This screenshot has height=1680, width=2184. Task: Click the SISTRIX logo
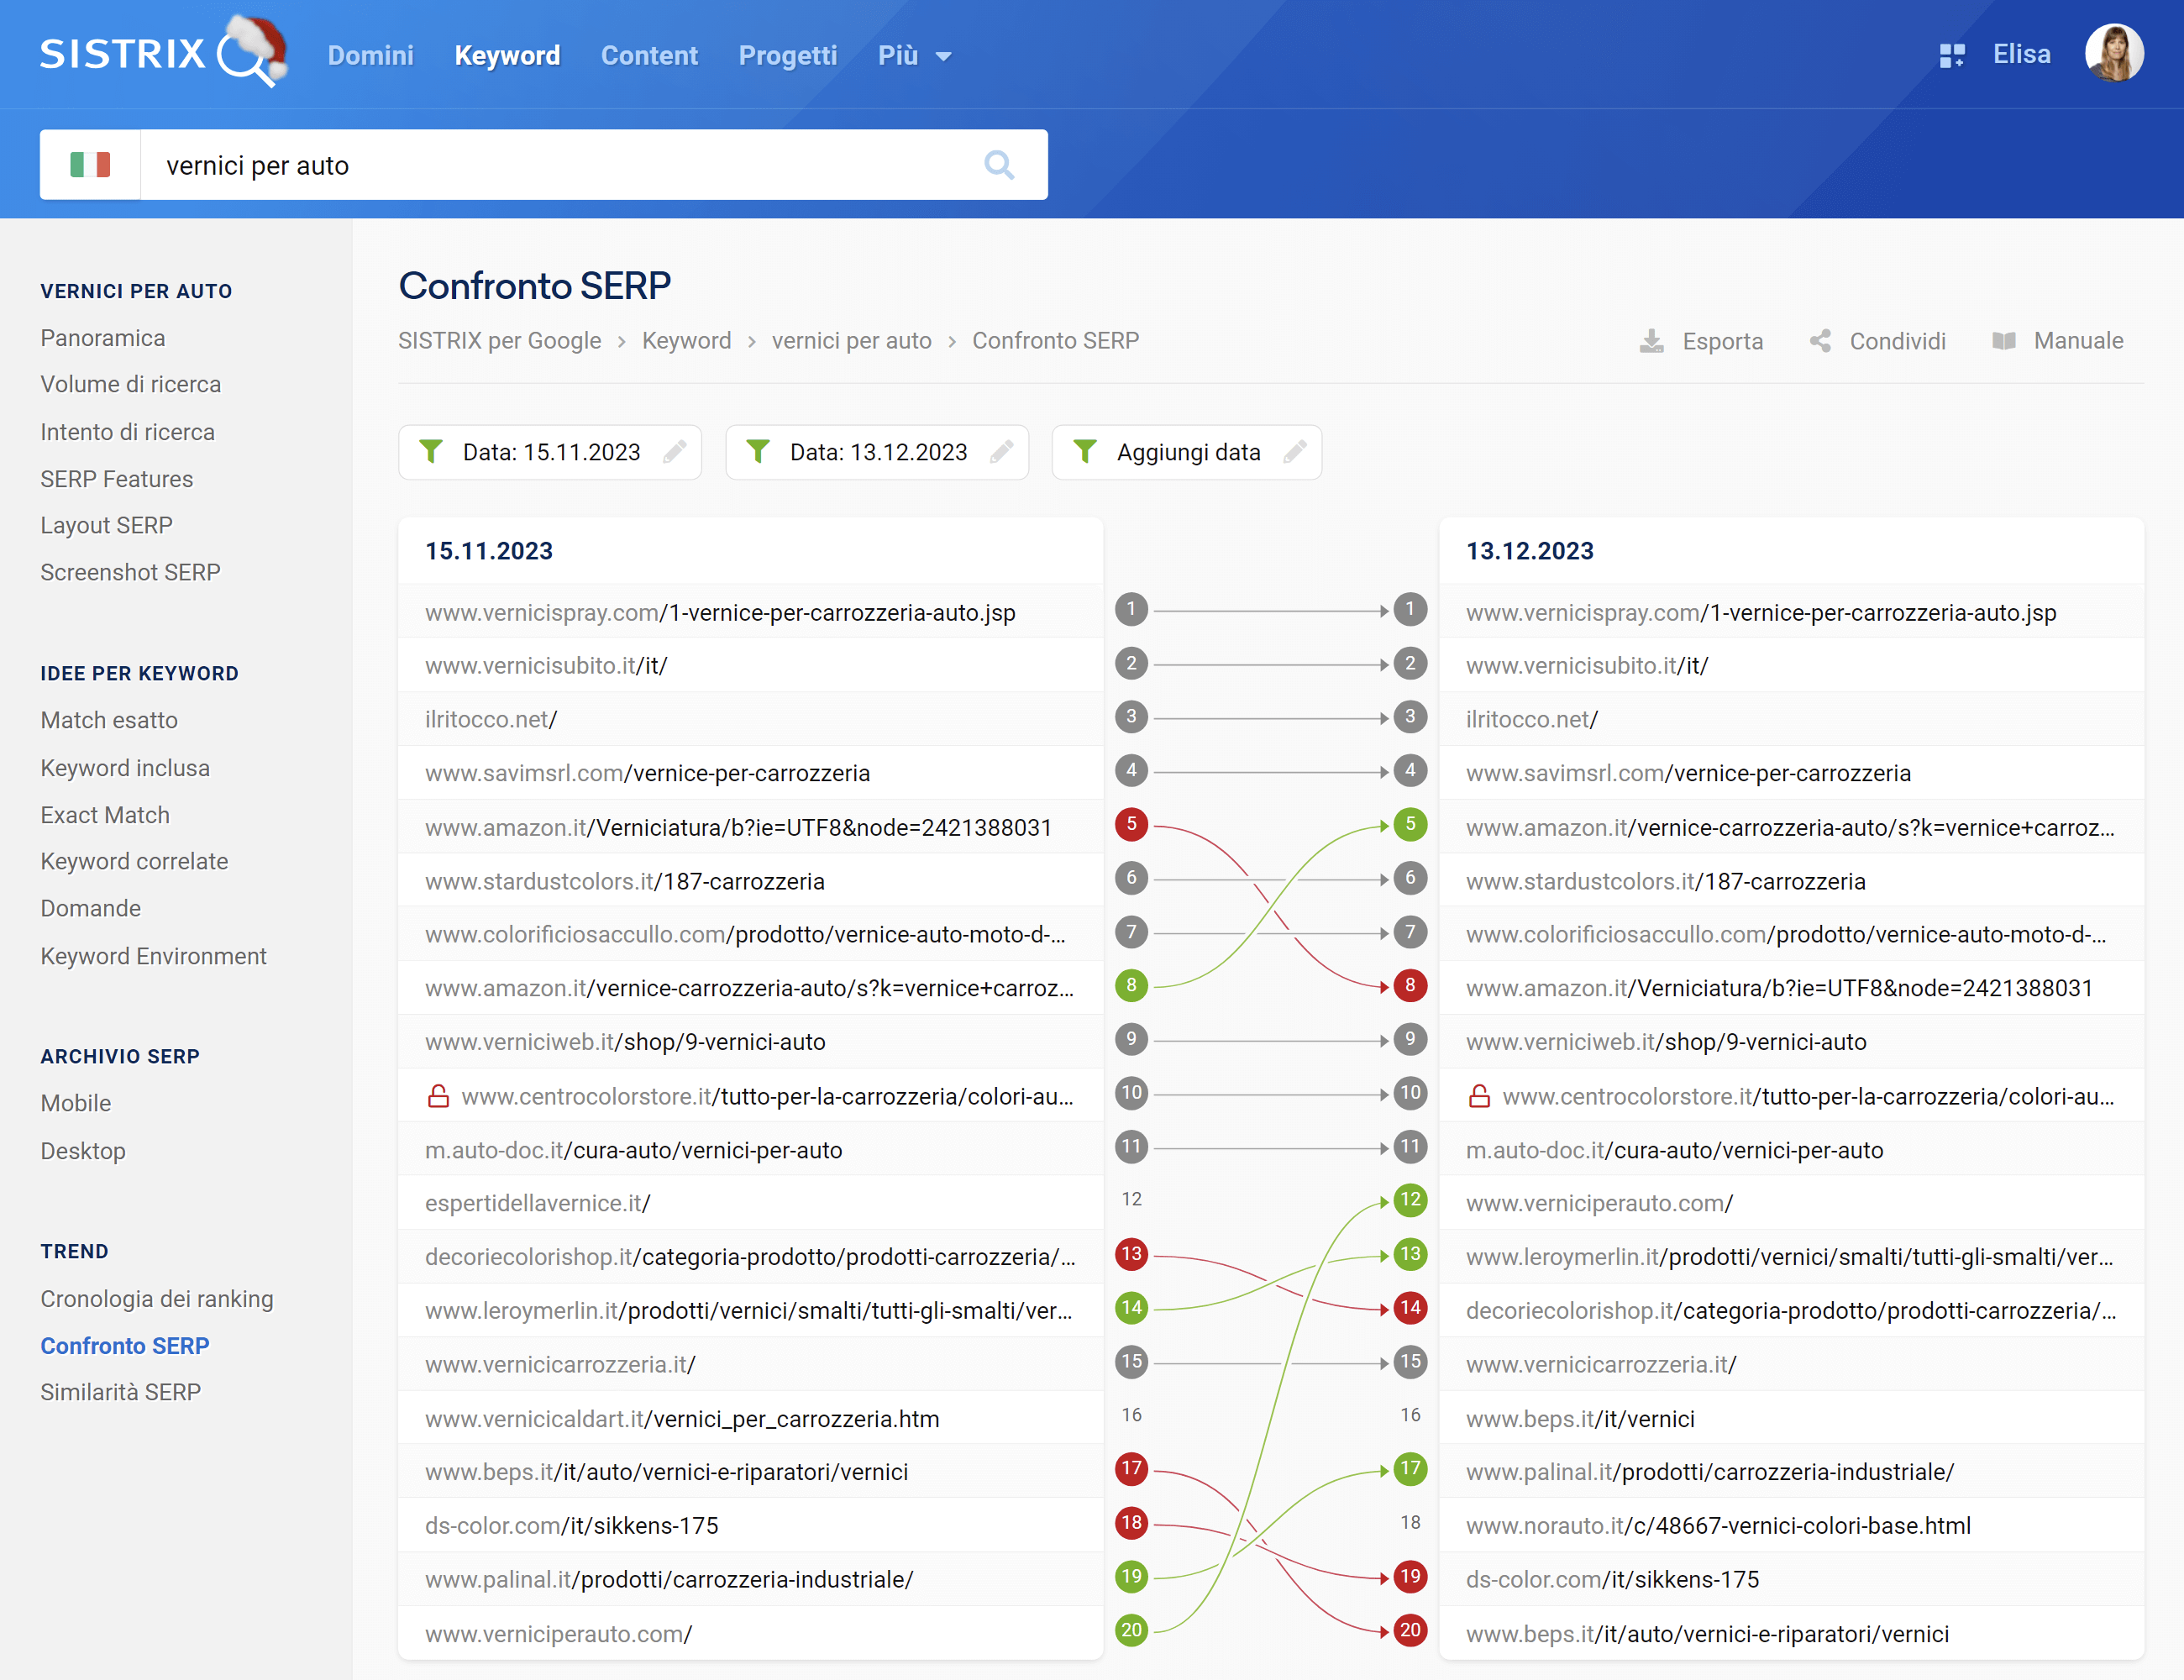click(163, 52)
